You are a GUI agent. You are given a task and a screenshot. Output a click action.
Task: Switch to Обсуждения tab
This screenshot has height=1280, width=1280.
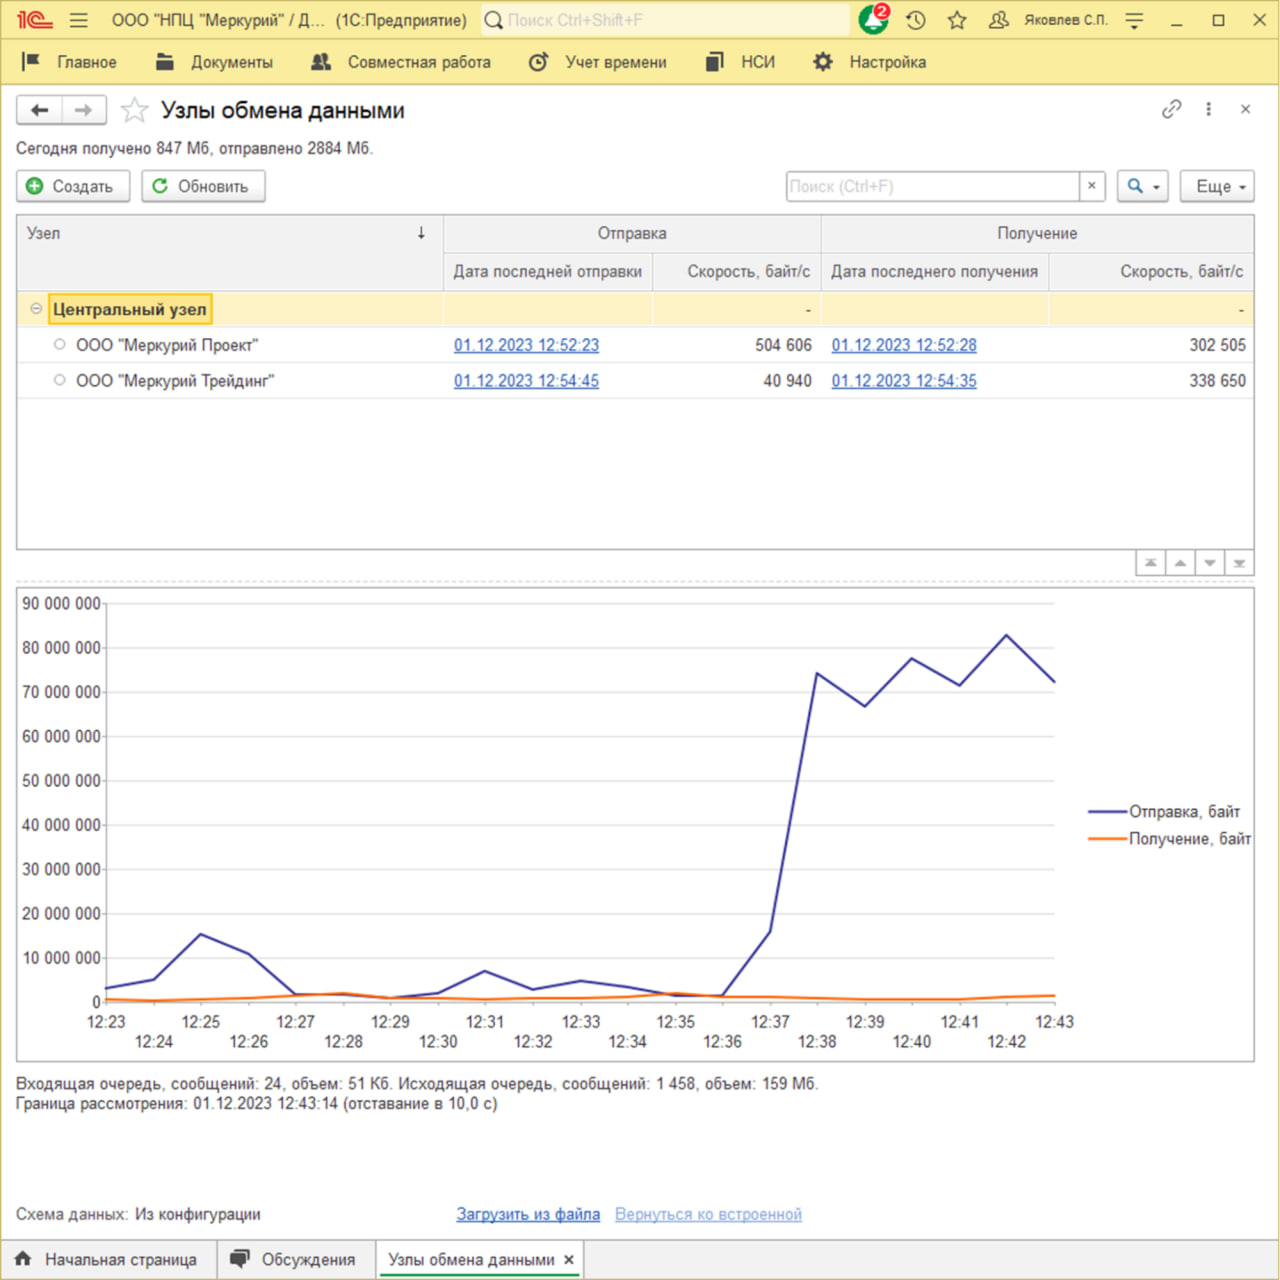click(x=294, y=1260)
